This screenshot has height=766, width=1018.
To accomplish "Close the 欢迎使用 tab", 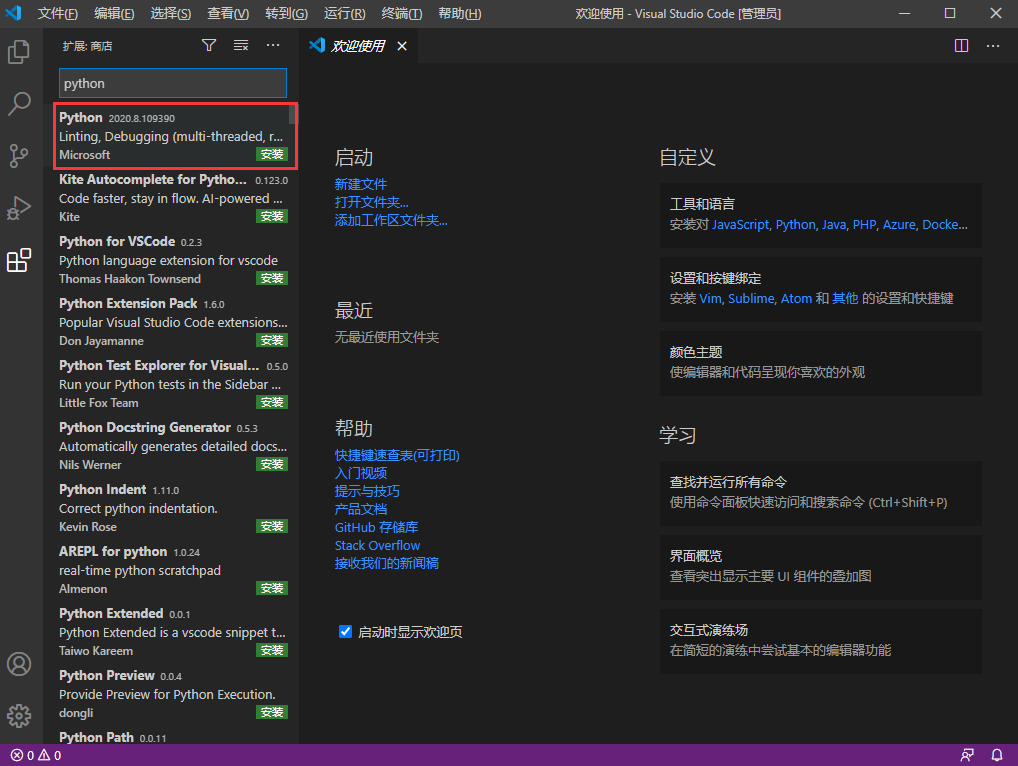I will point(402,46).
